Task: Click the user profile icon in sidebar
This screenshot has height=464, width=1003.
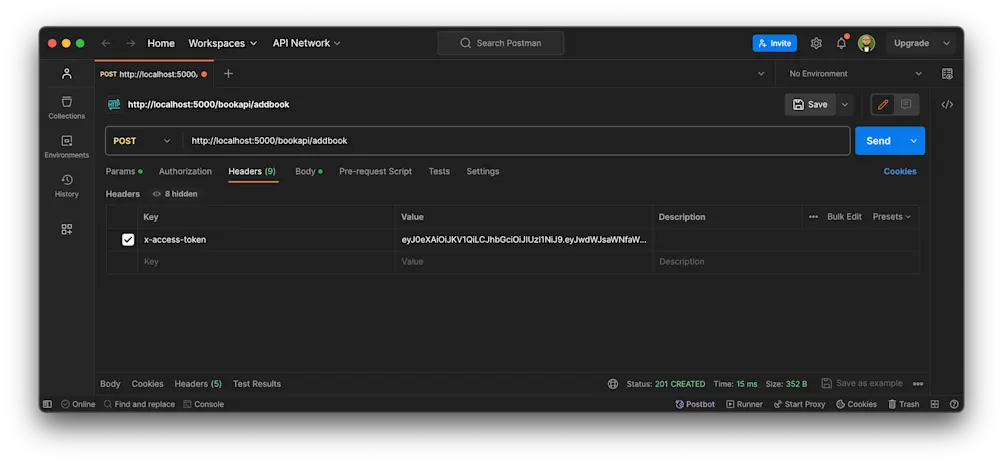Action: tap(67, 74)
